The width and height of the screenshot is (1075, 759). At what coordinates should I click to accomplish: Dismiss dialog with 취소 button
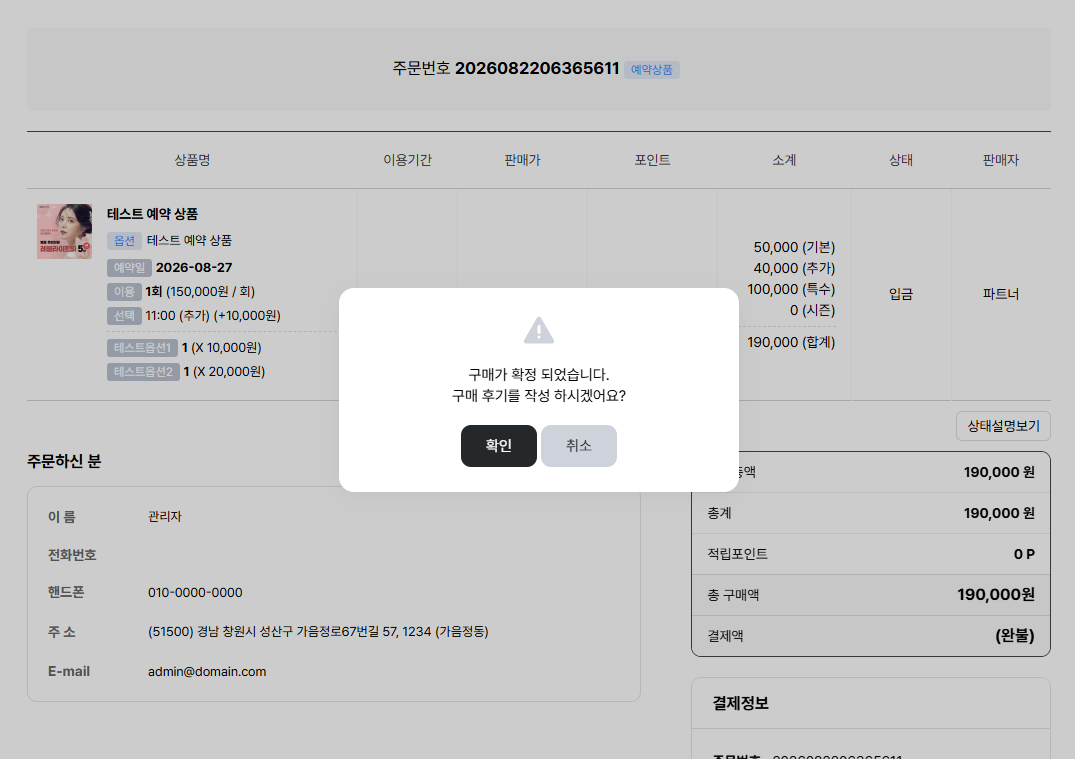(579, 446)
